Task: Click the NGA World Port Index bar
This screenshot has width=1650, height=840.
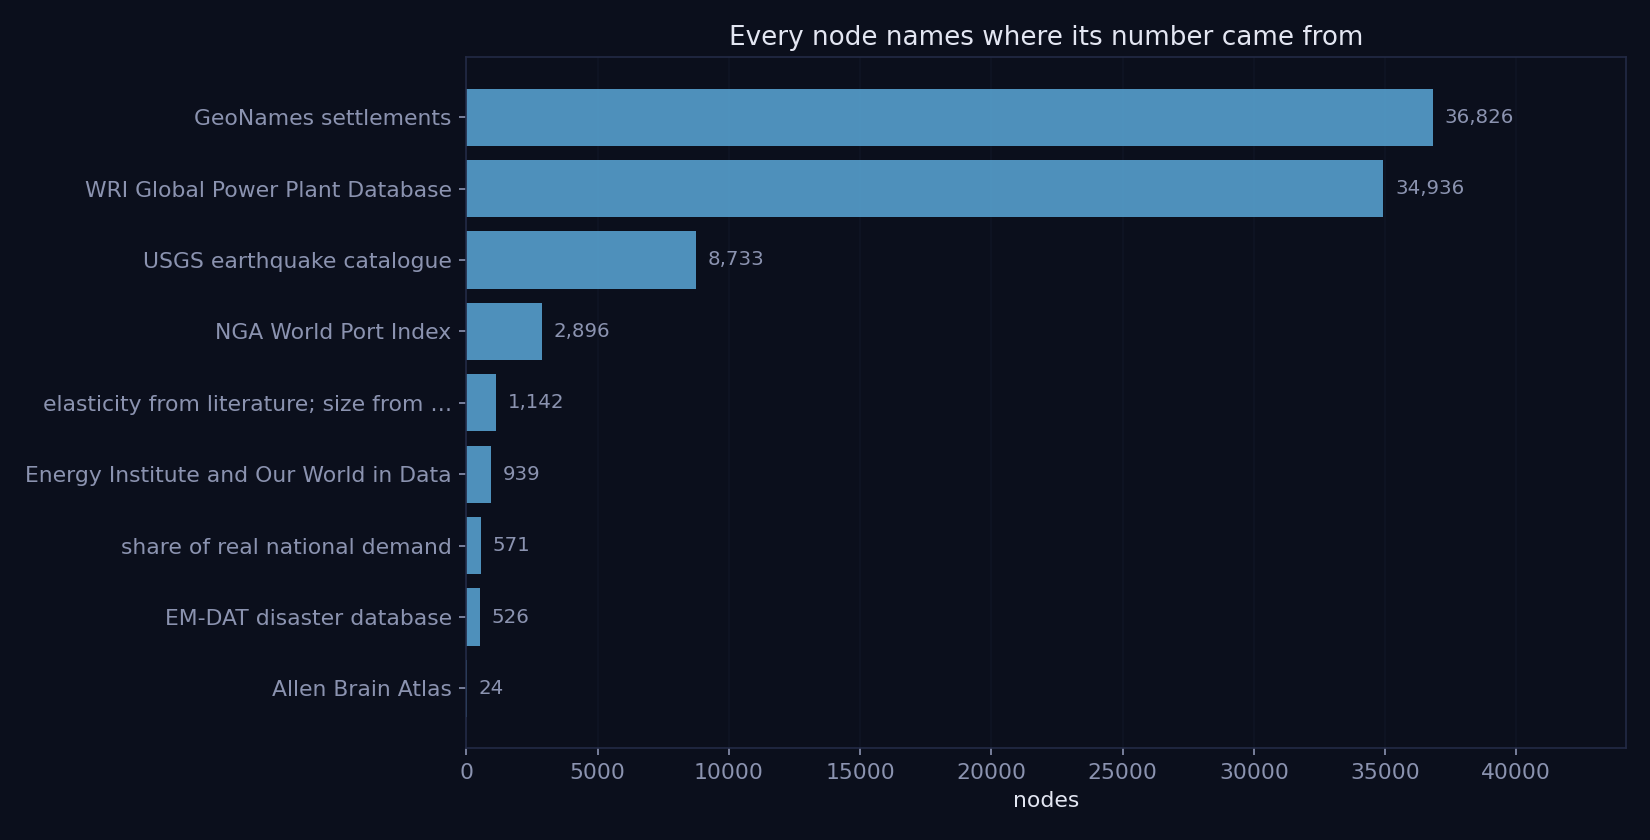Action: (504, 332)
